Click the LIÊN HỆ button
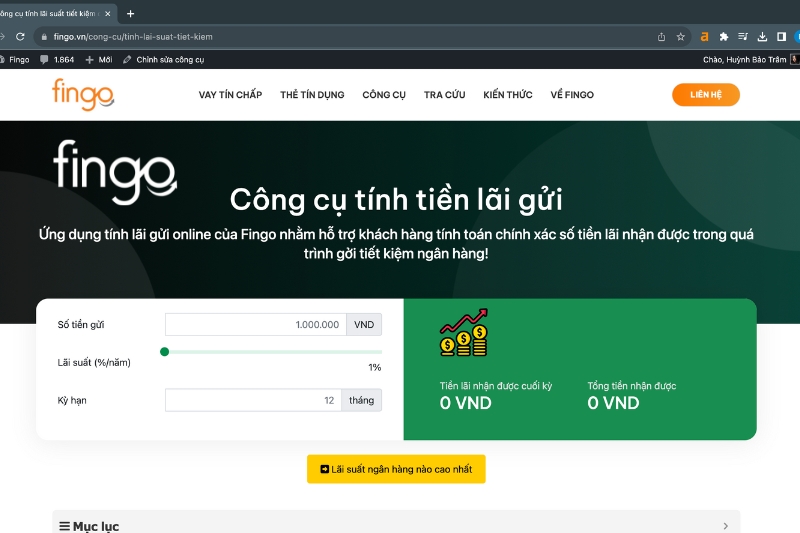The image size is (800, 533). 706,95
